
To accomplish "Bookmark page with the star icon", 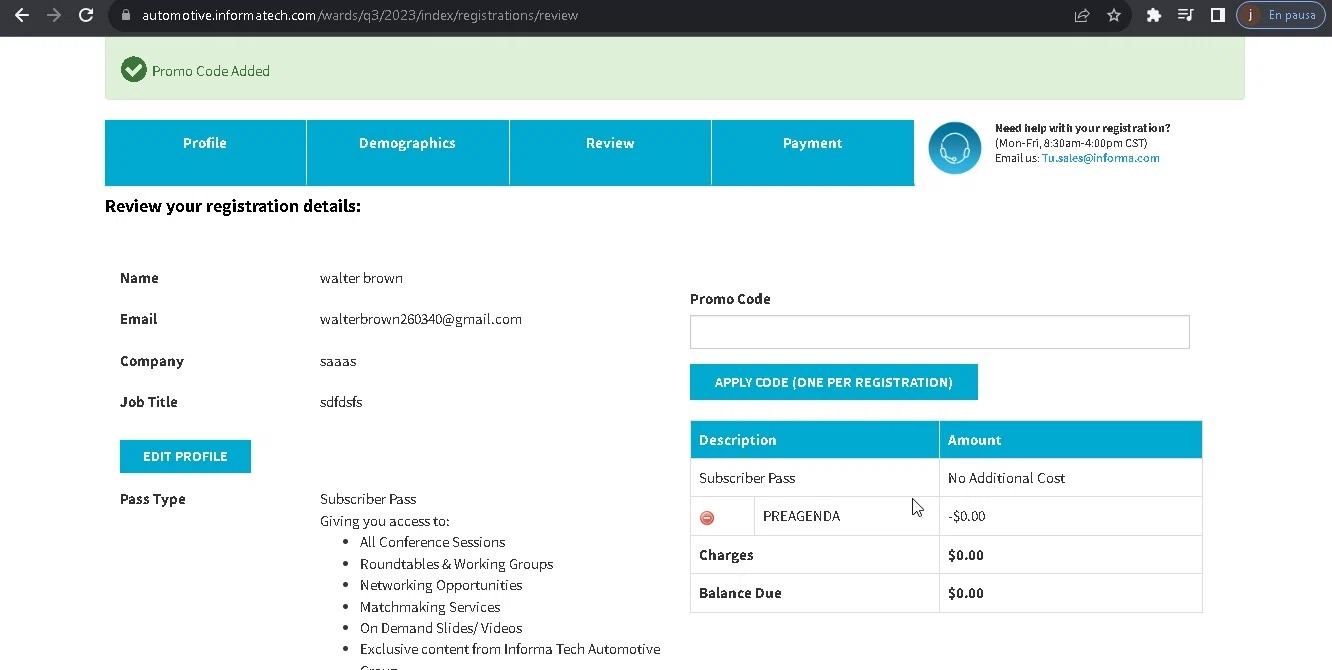I will coord(1113,15).
